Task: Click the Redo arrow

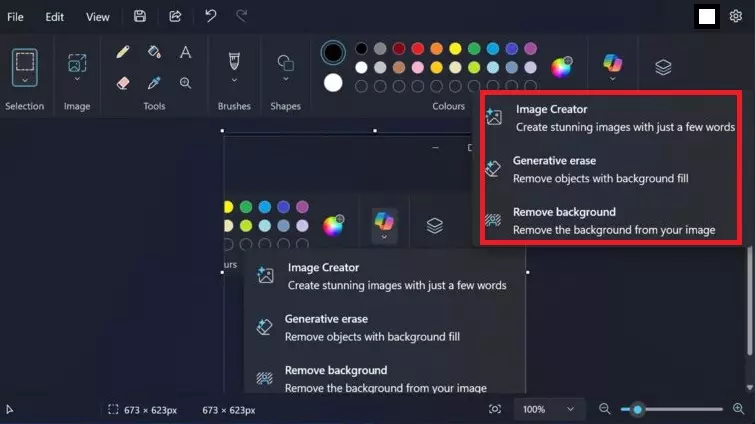Action: coord(242,16)
